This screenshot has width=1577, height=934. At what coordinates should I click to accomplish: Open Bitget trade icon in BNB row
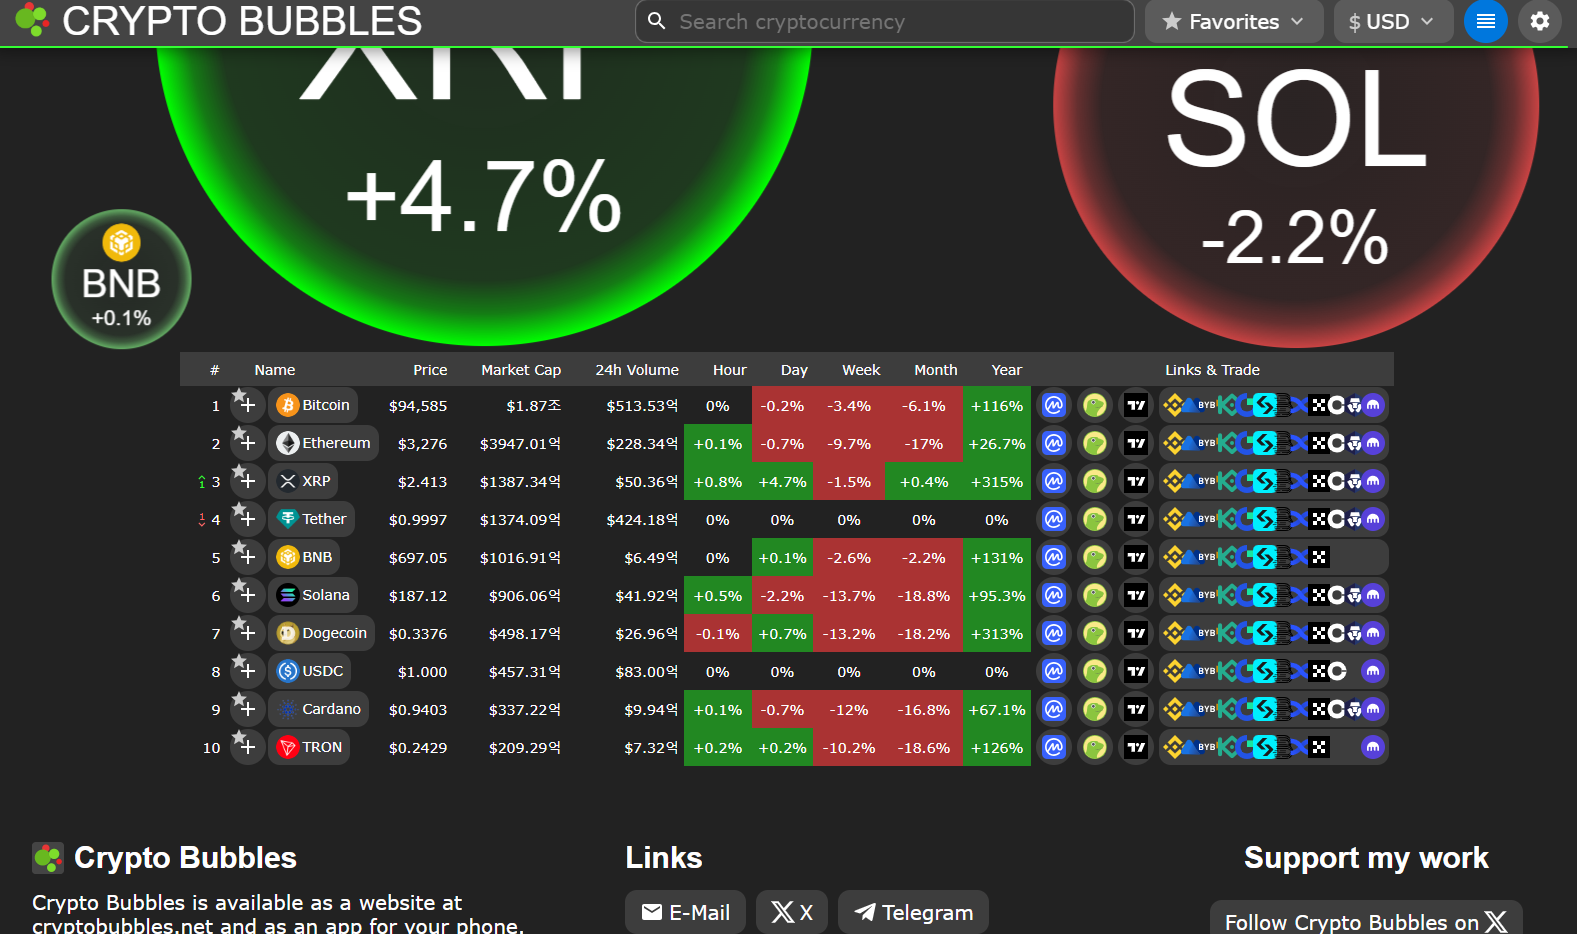point(1265,557)
